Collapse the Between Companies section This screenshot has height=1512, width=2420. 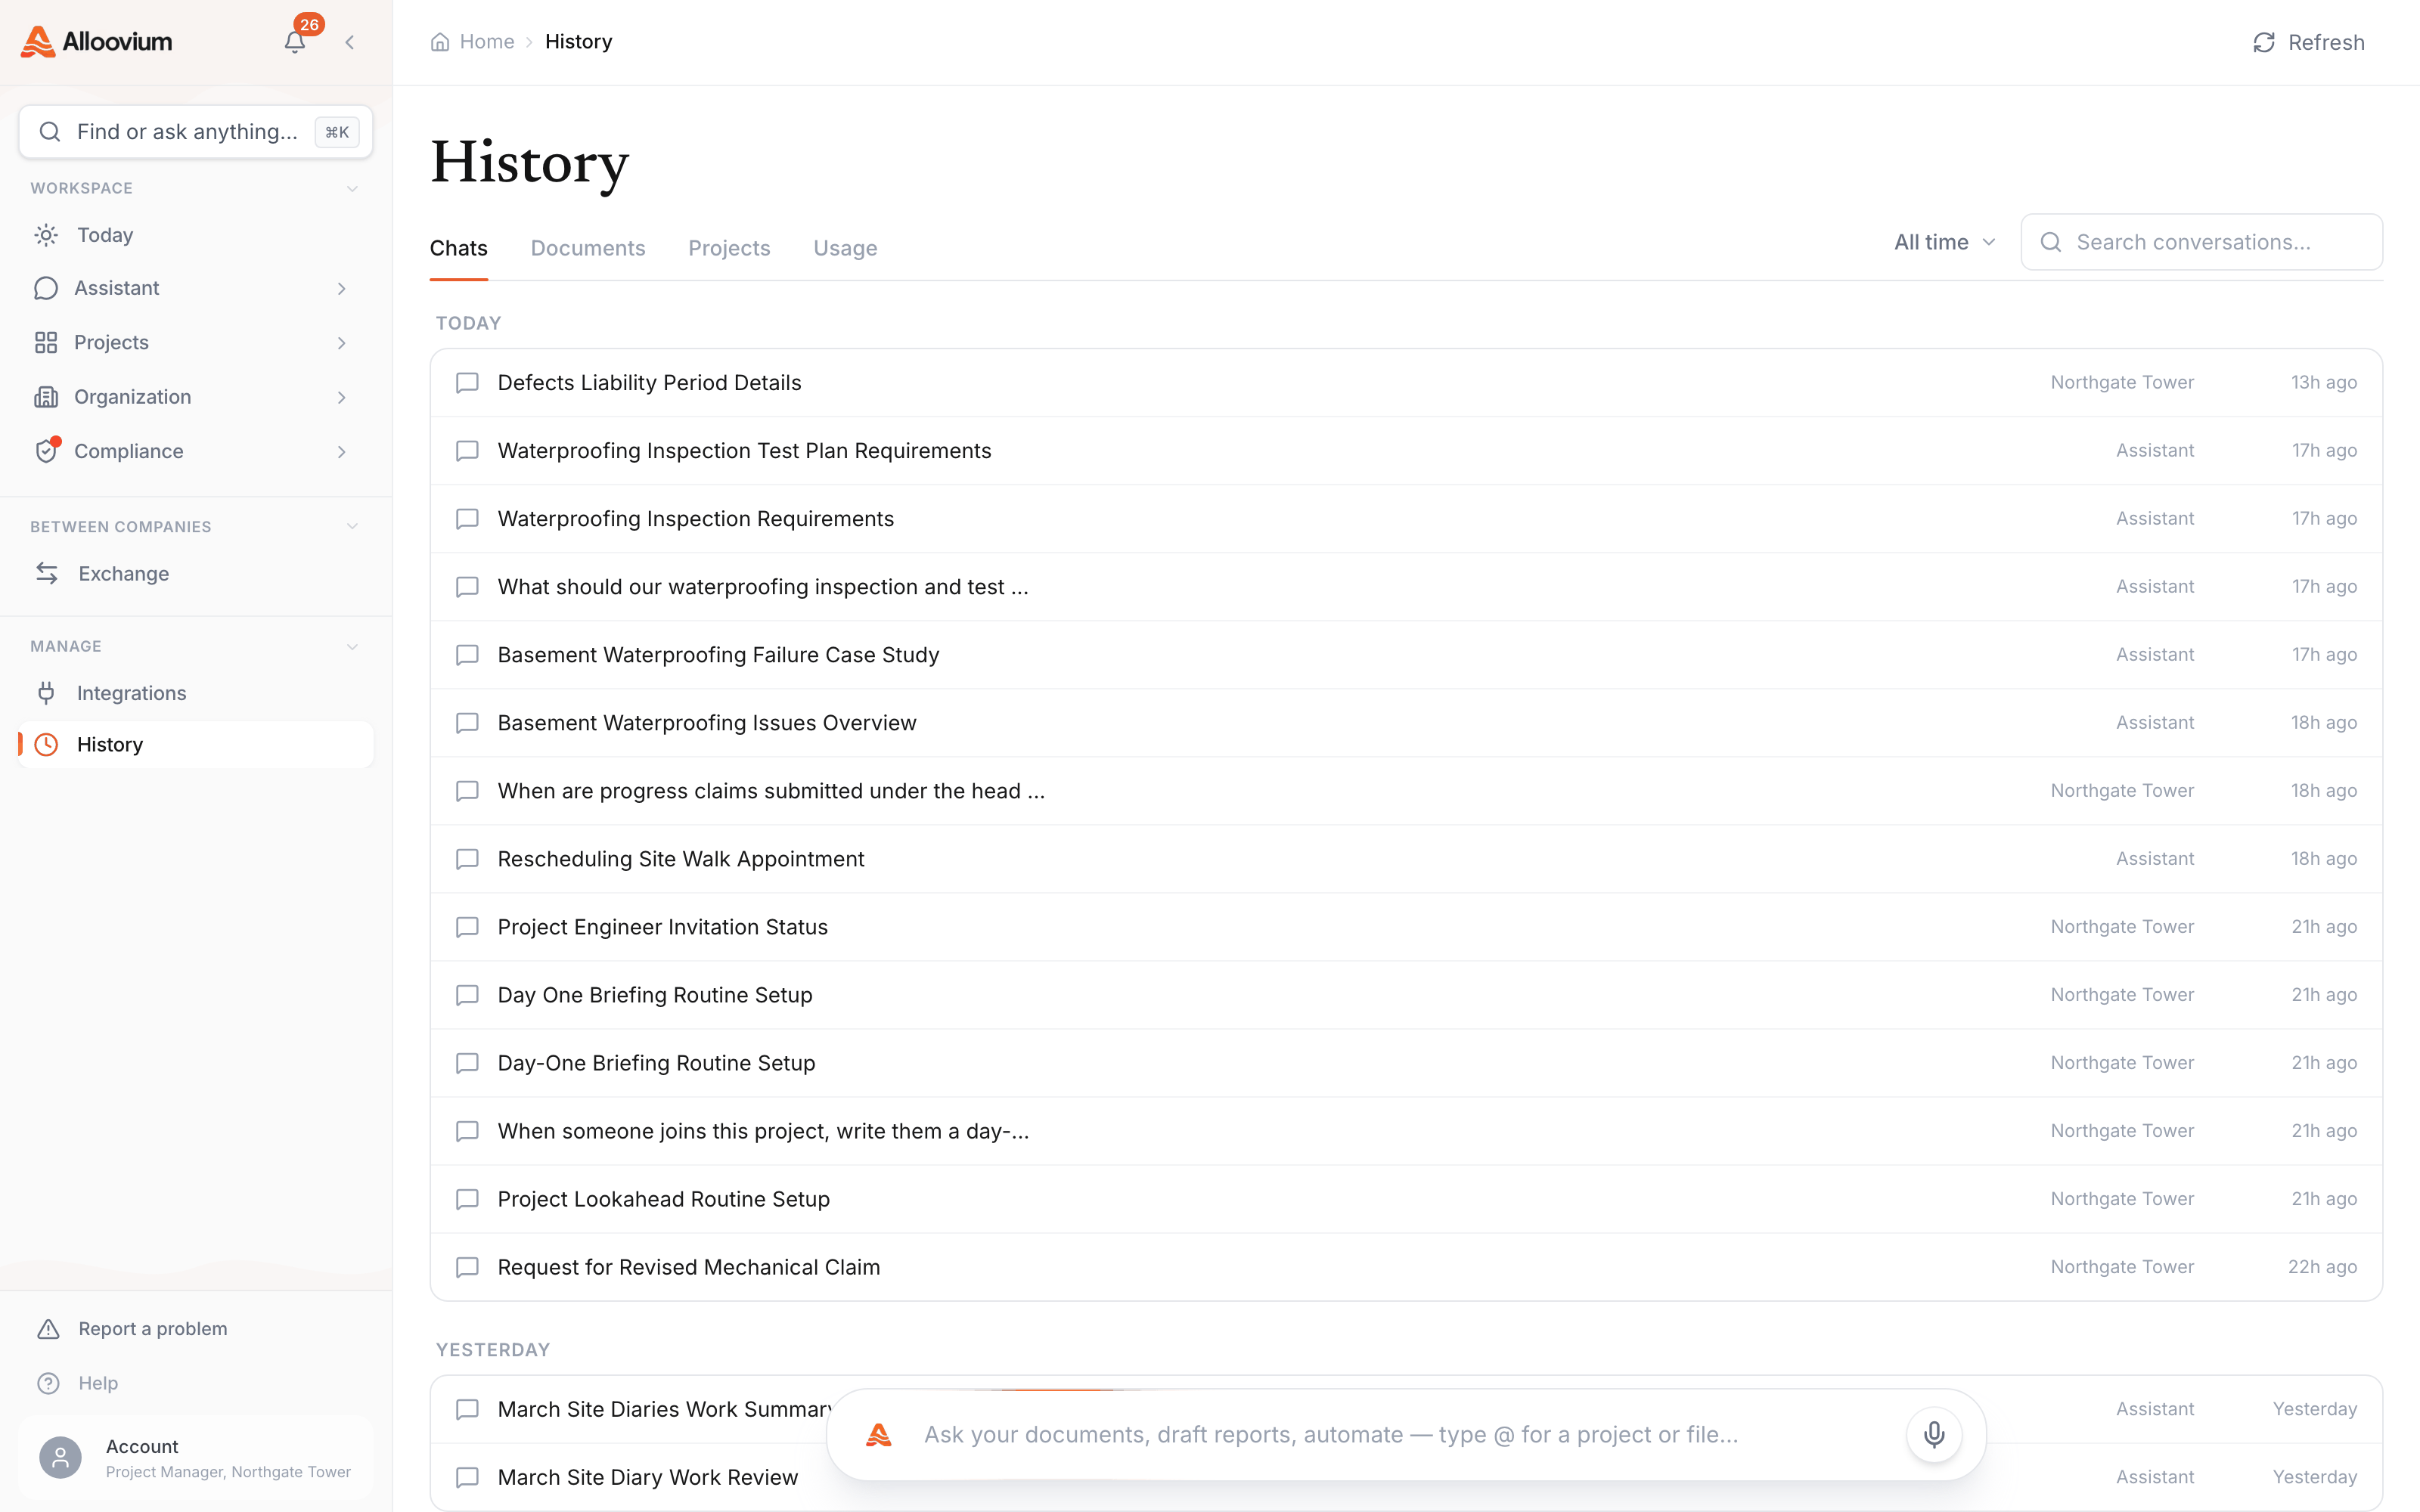tap(352, 527)
